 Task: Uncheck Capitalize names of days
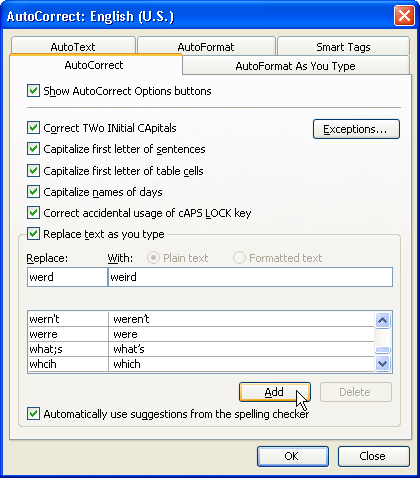[33, 192]
